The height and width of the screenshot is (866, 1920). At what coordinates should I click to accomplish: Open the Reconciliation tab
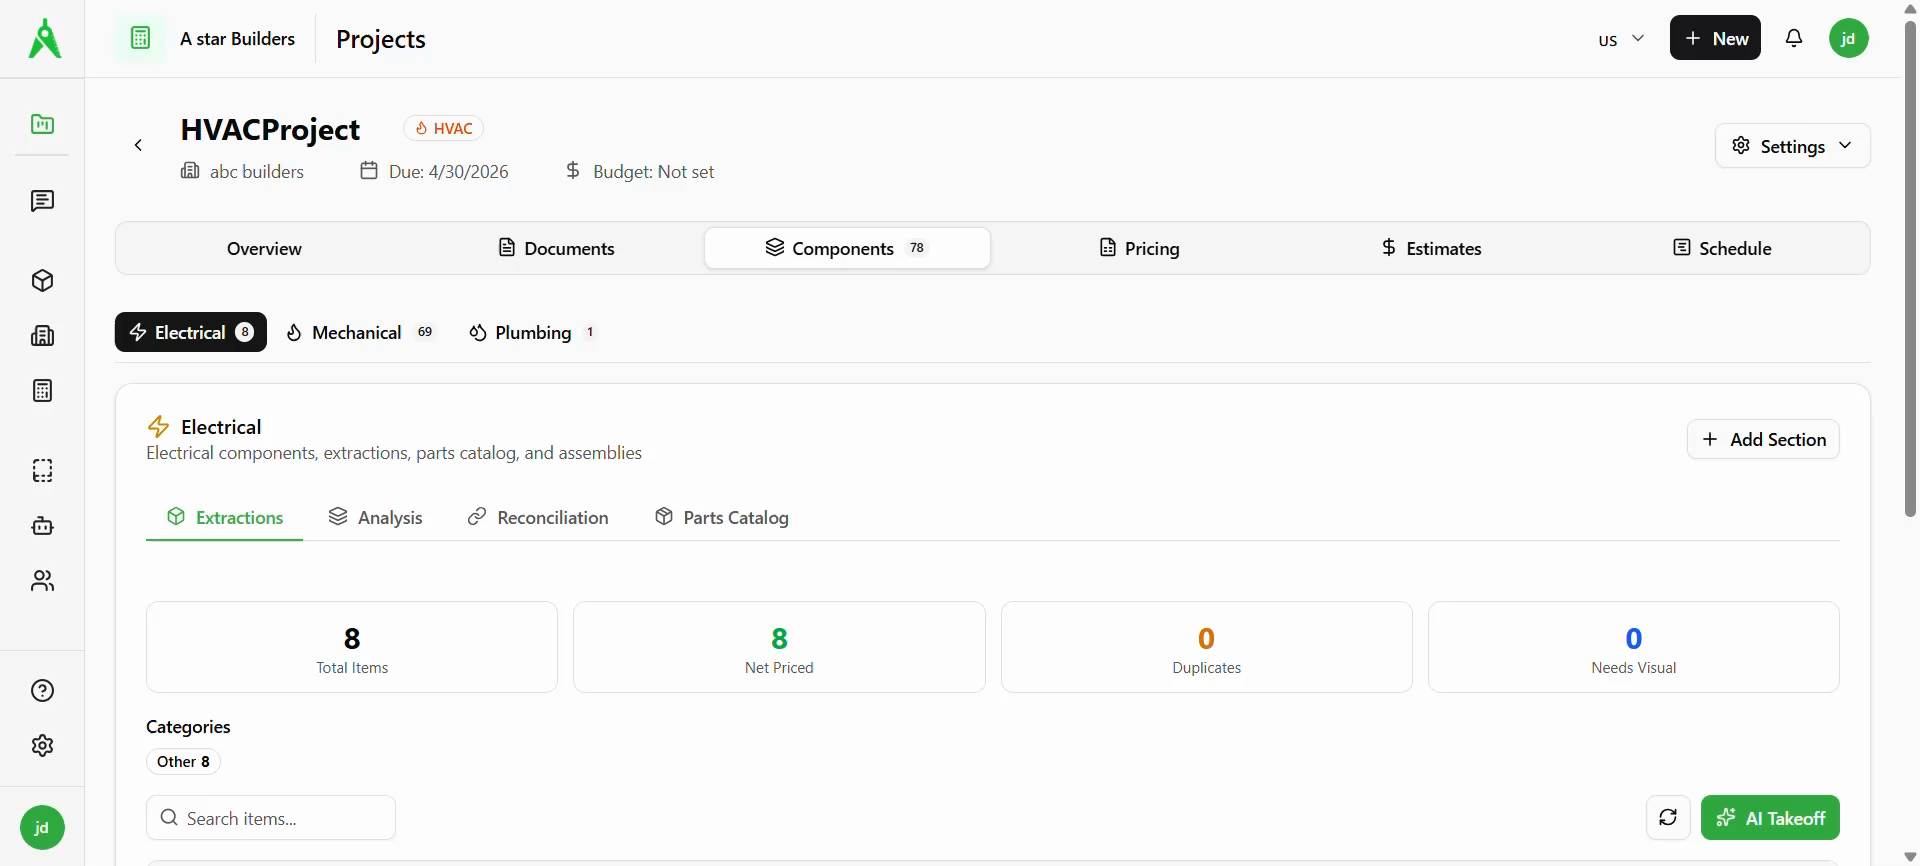538,518
